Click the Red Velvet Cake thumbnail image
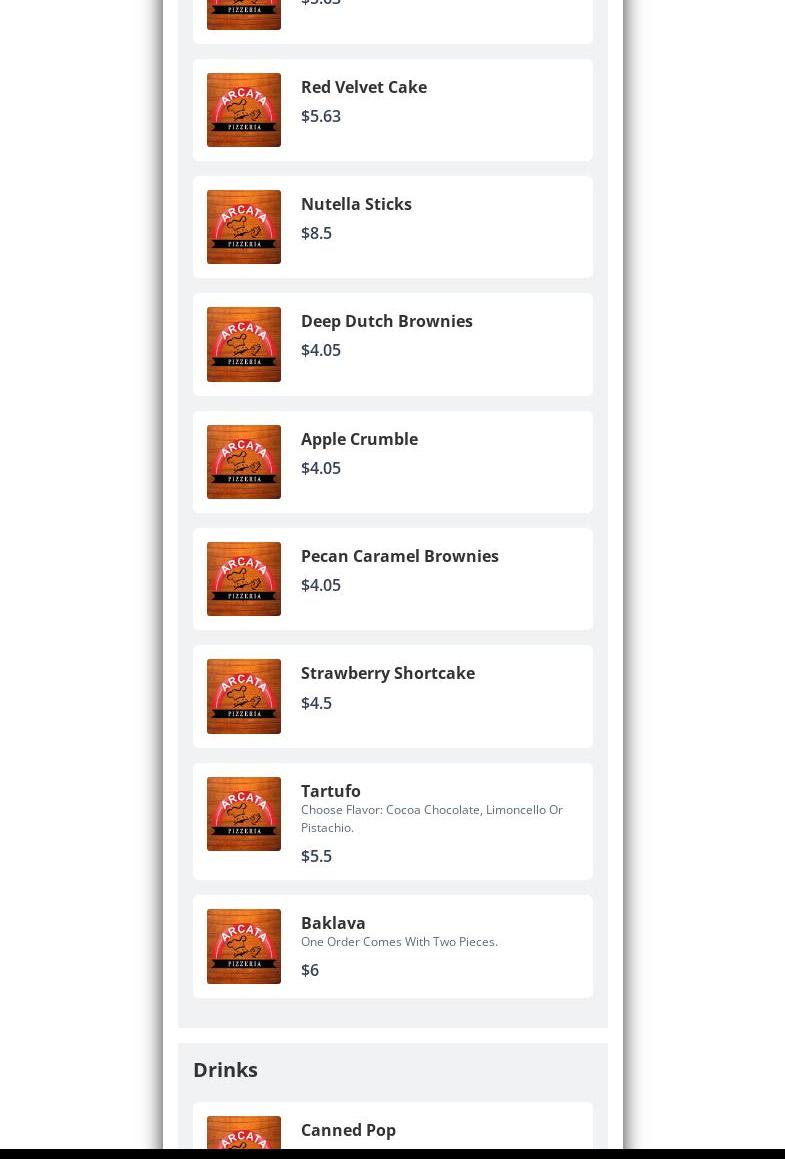785x1159 pixels. 244,109
